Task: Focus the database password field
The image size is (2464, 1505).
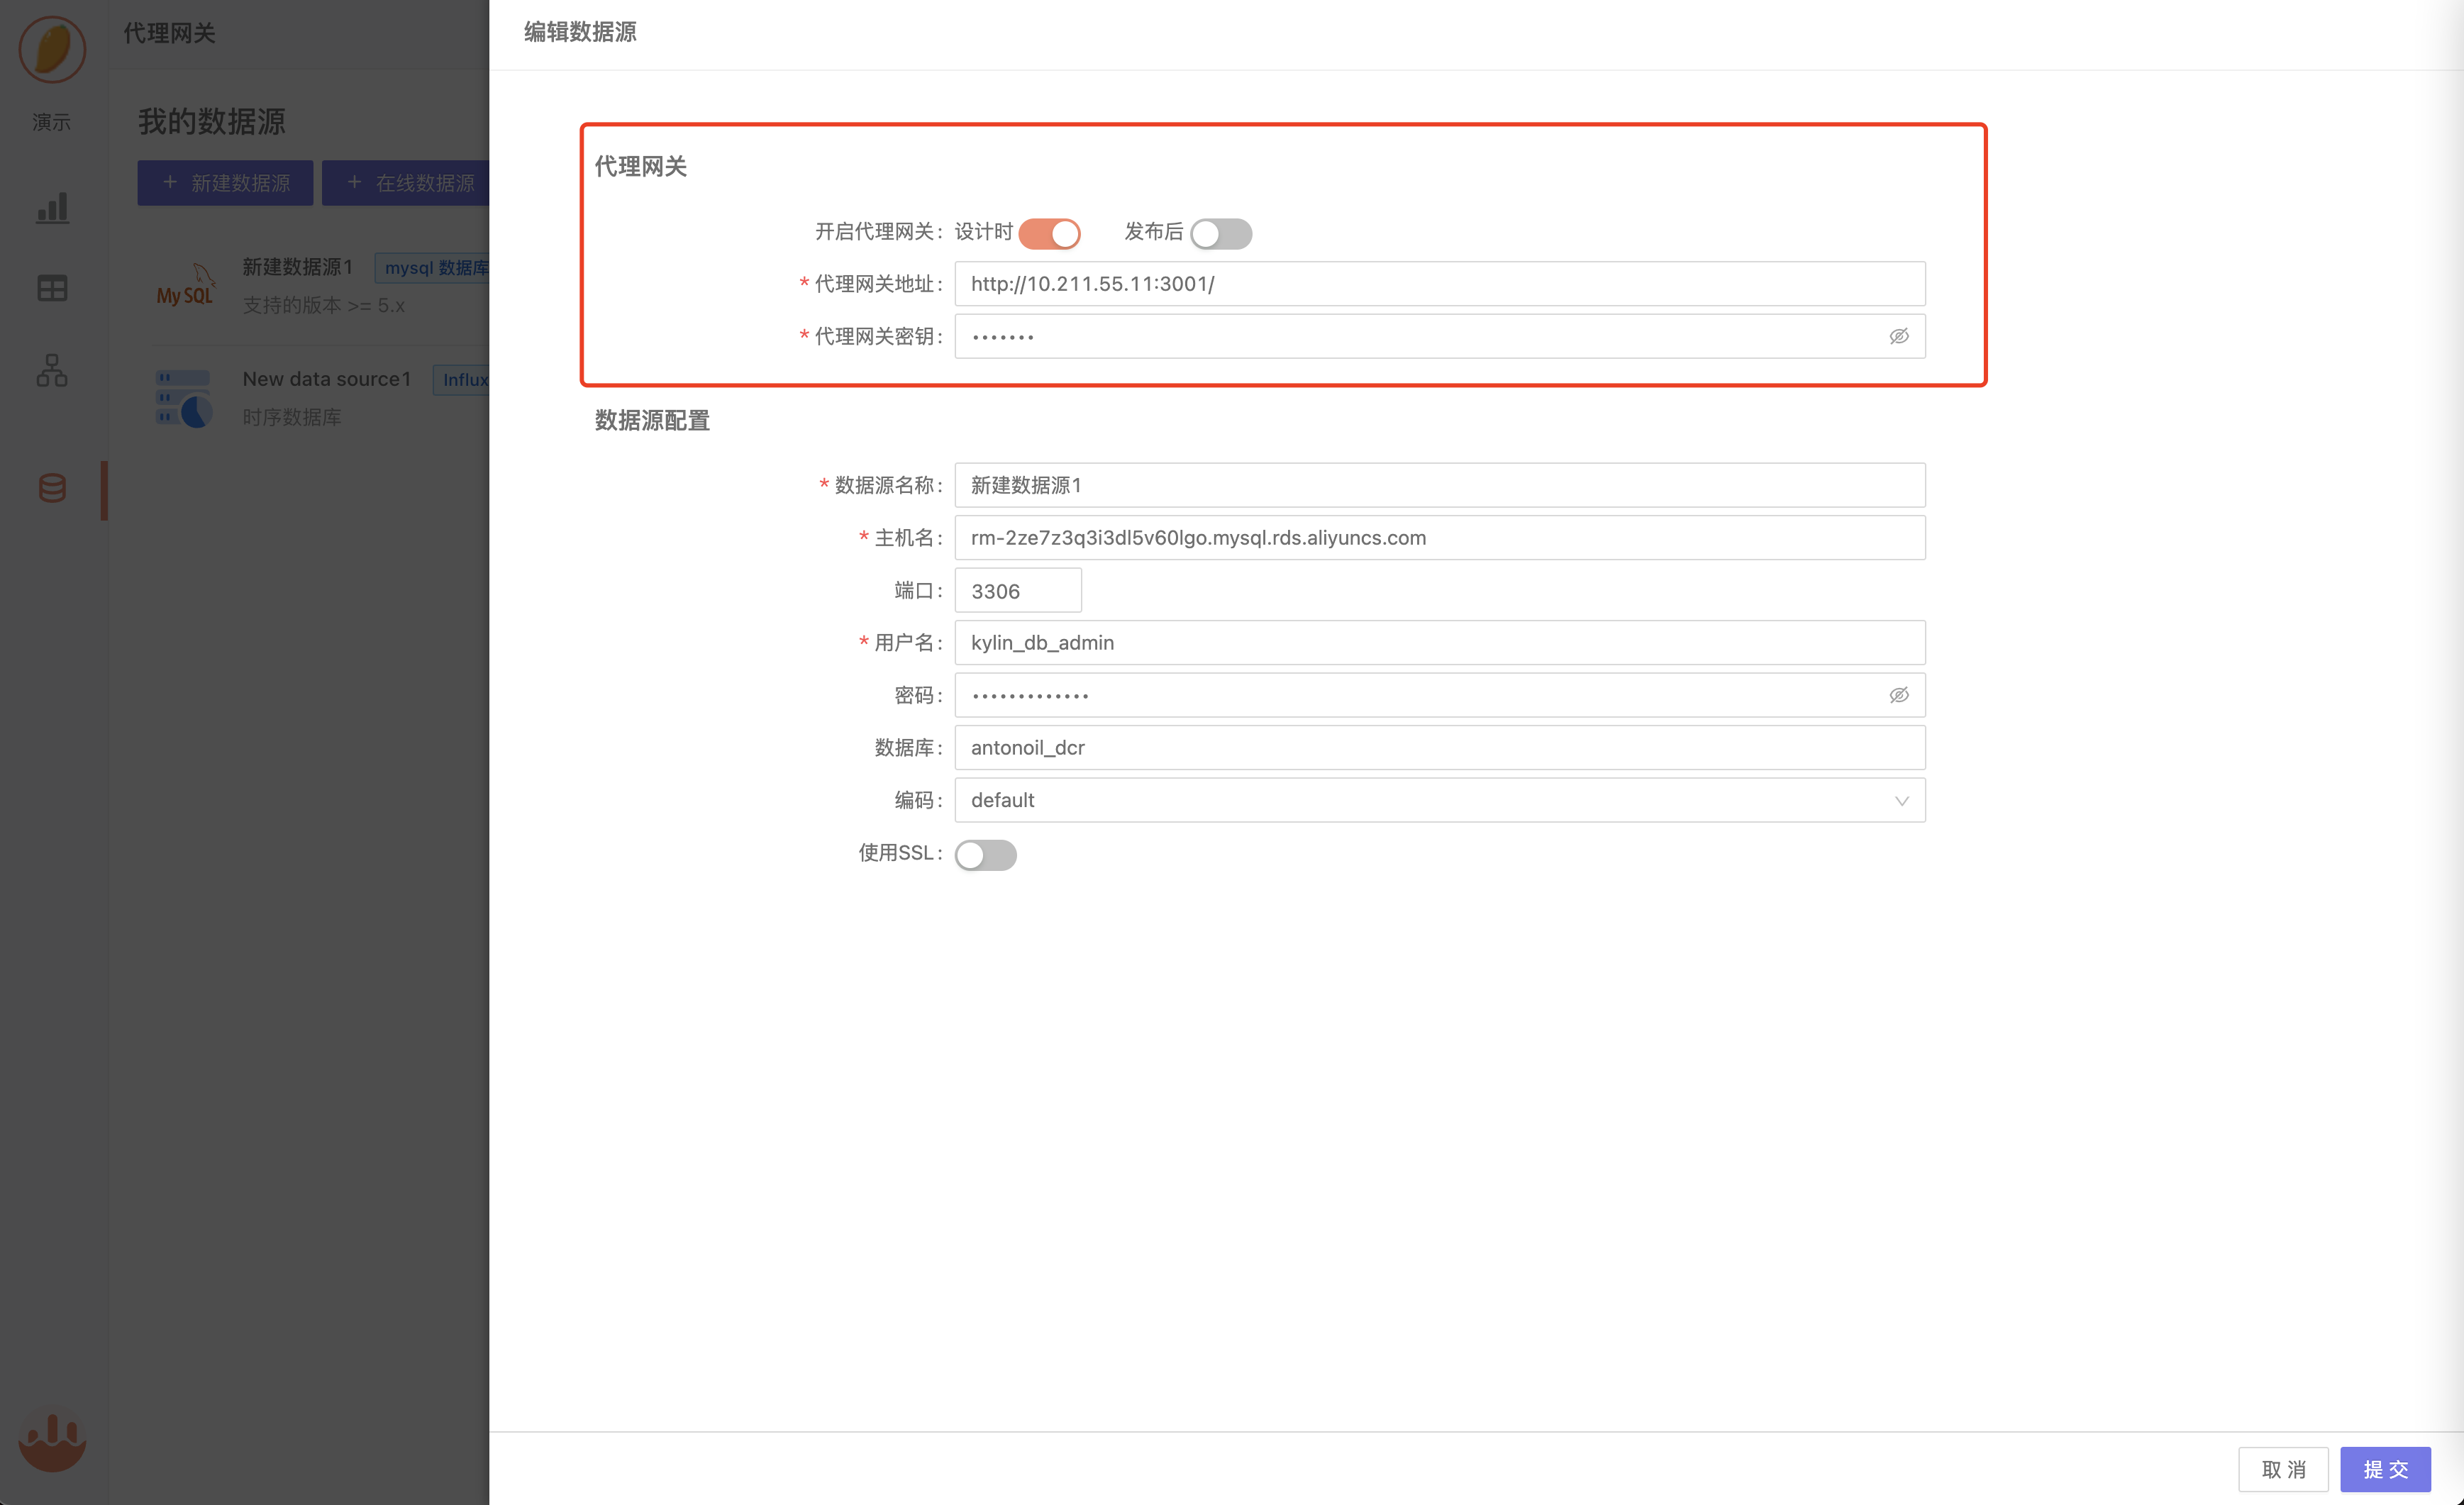Action: click(1439, 695)
